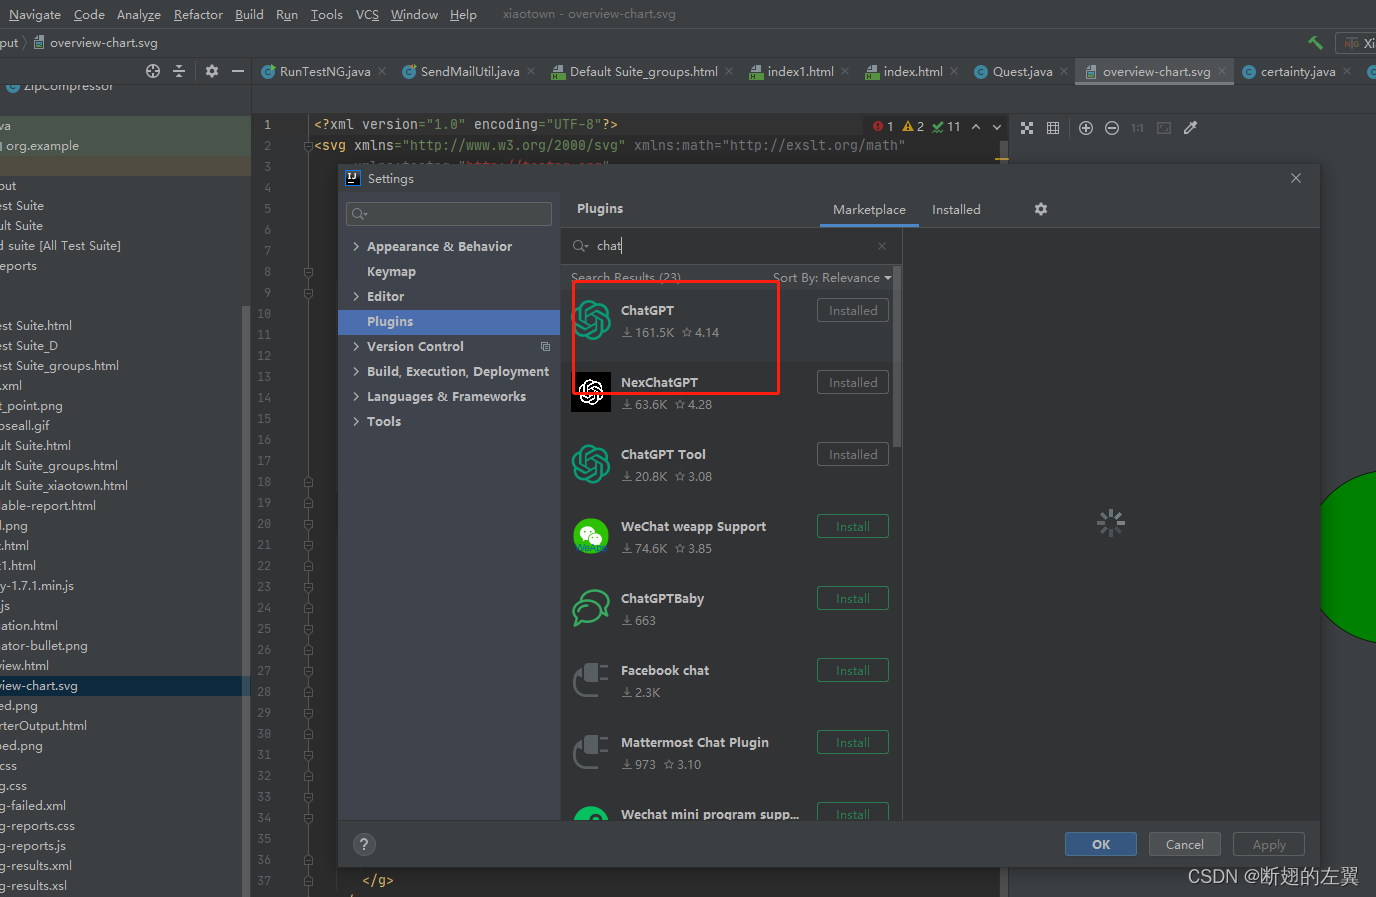
Task: Click the Installed button for ChatGPT Tool
Action: [x=853, y=454]
